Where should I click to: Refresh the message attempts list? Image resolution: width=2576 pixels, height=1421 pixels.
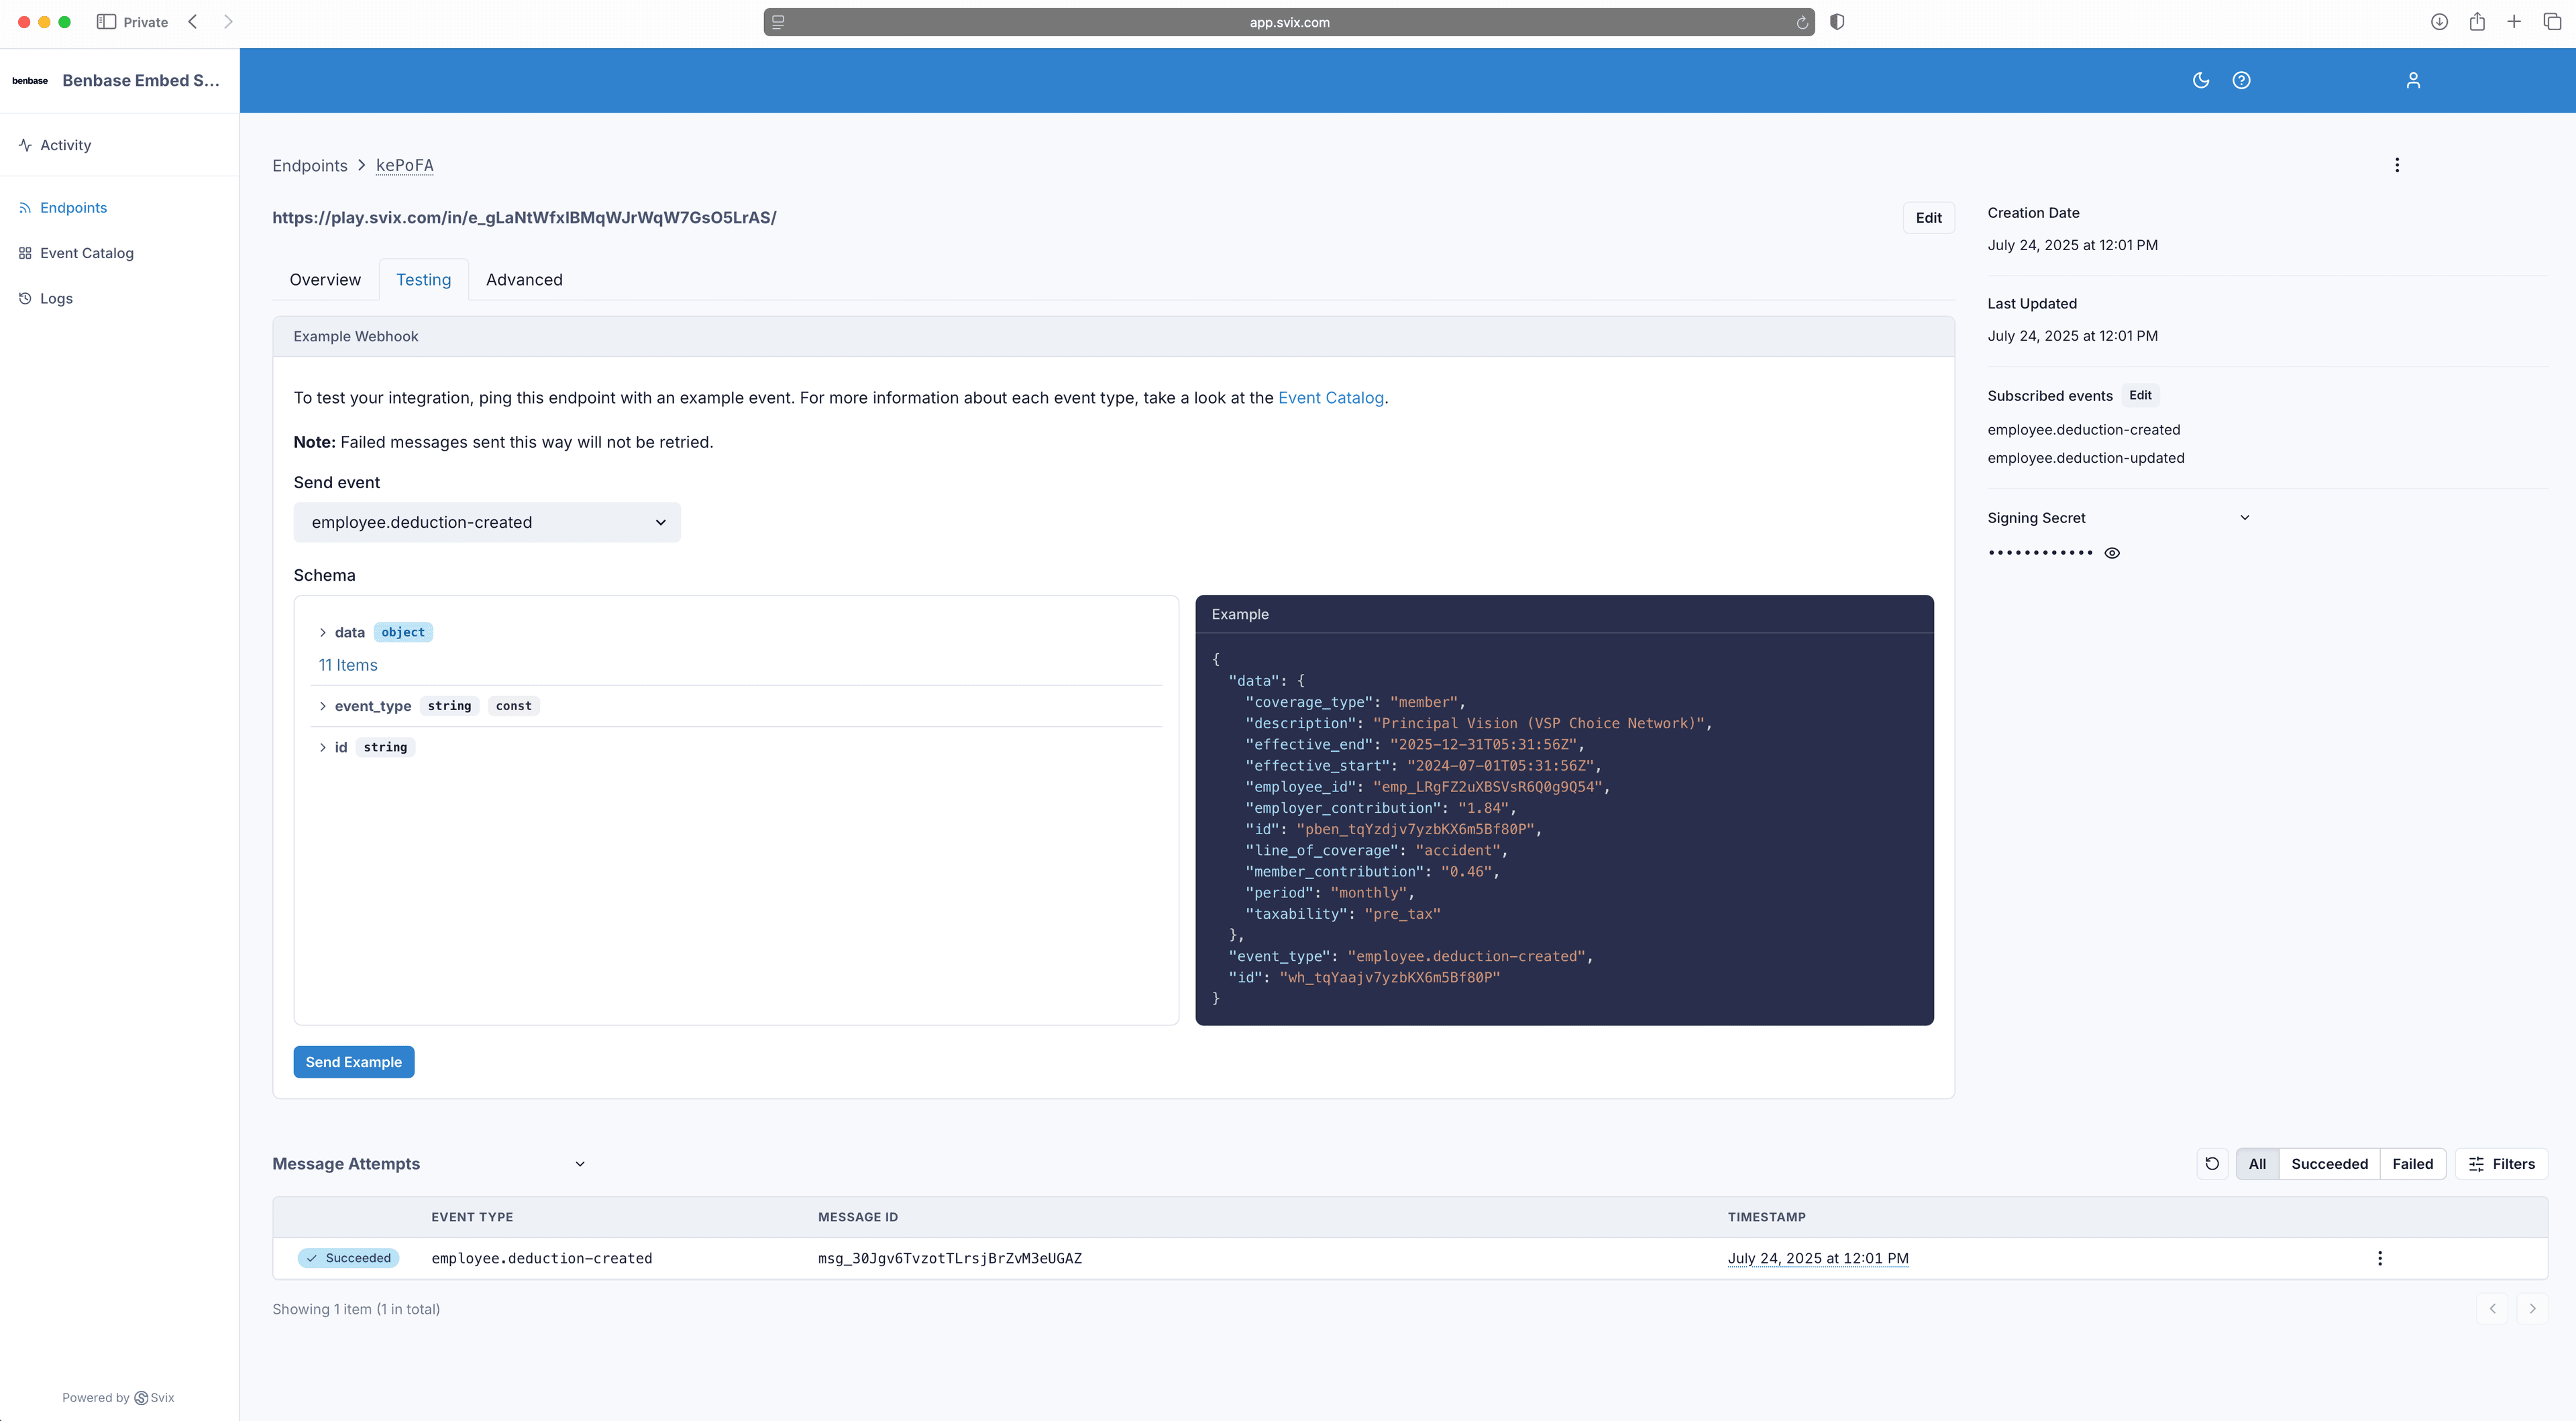pyautogui.click(x=2212, y=1163)
